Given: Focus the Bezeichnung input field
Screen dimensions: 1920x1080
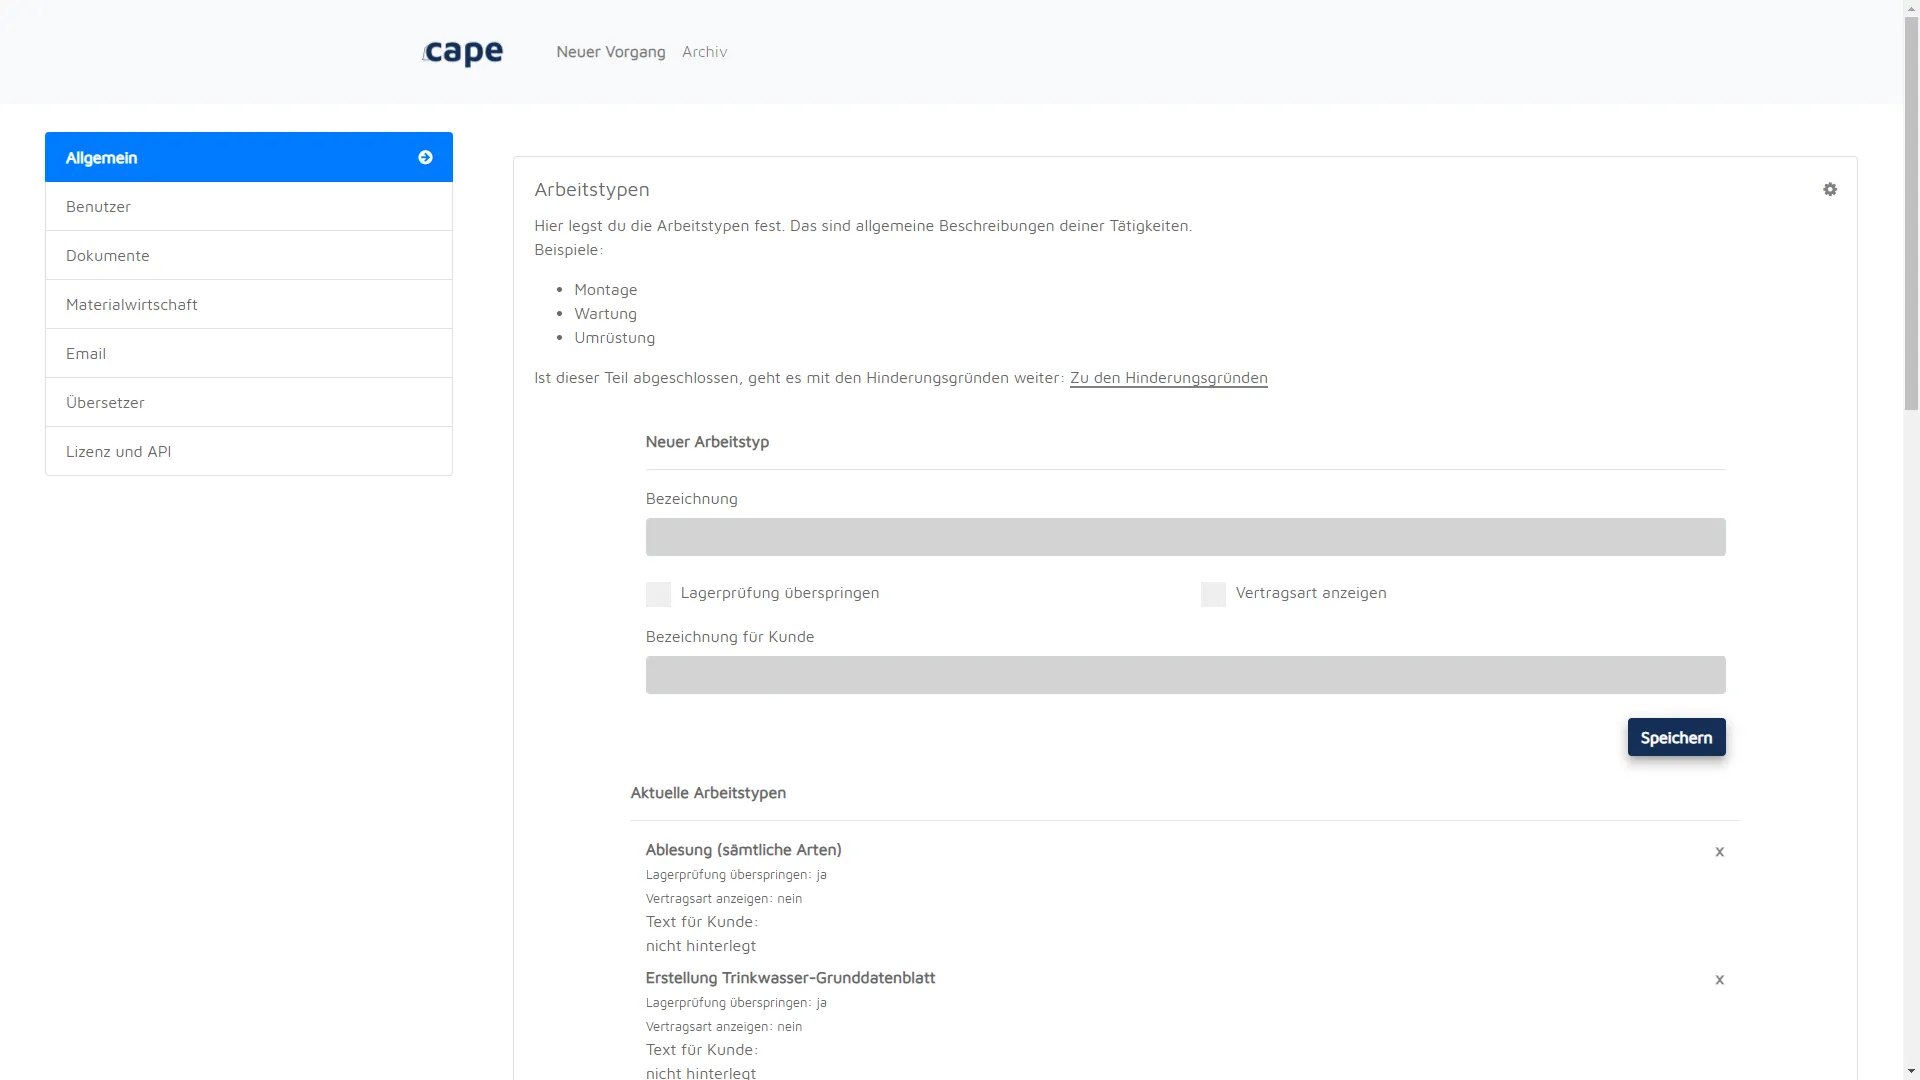Looking at the screenshot, I should (x=1185, y=537).
